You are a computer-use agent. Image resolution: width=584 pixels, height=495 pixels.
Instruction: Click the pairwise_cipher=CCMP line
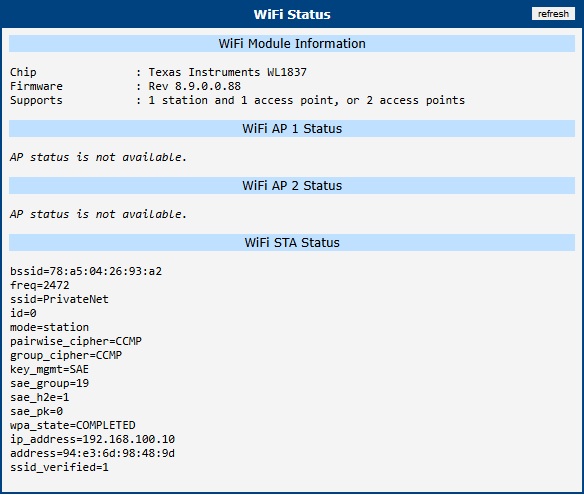click(x=76, y=341)
